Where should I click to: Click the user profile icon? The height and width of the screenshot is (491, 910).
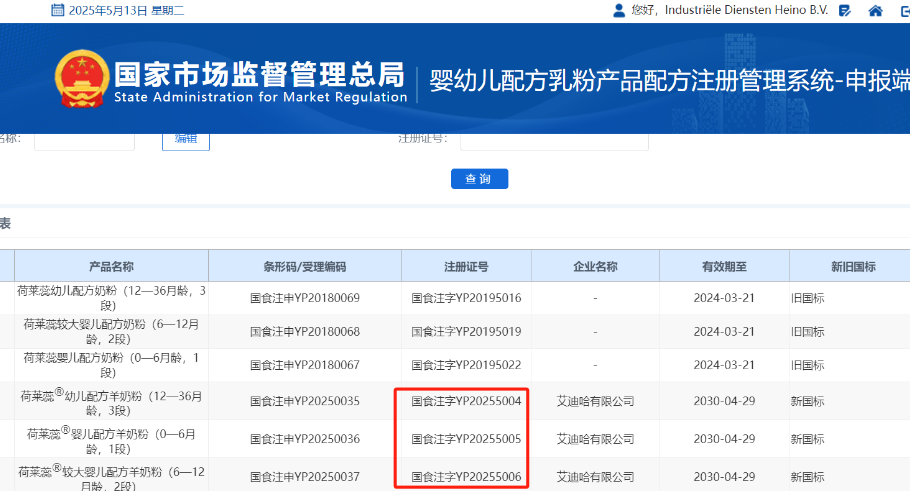coord(618,11)
